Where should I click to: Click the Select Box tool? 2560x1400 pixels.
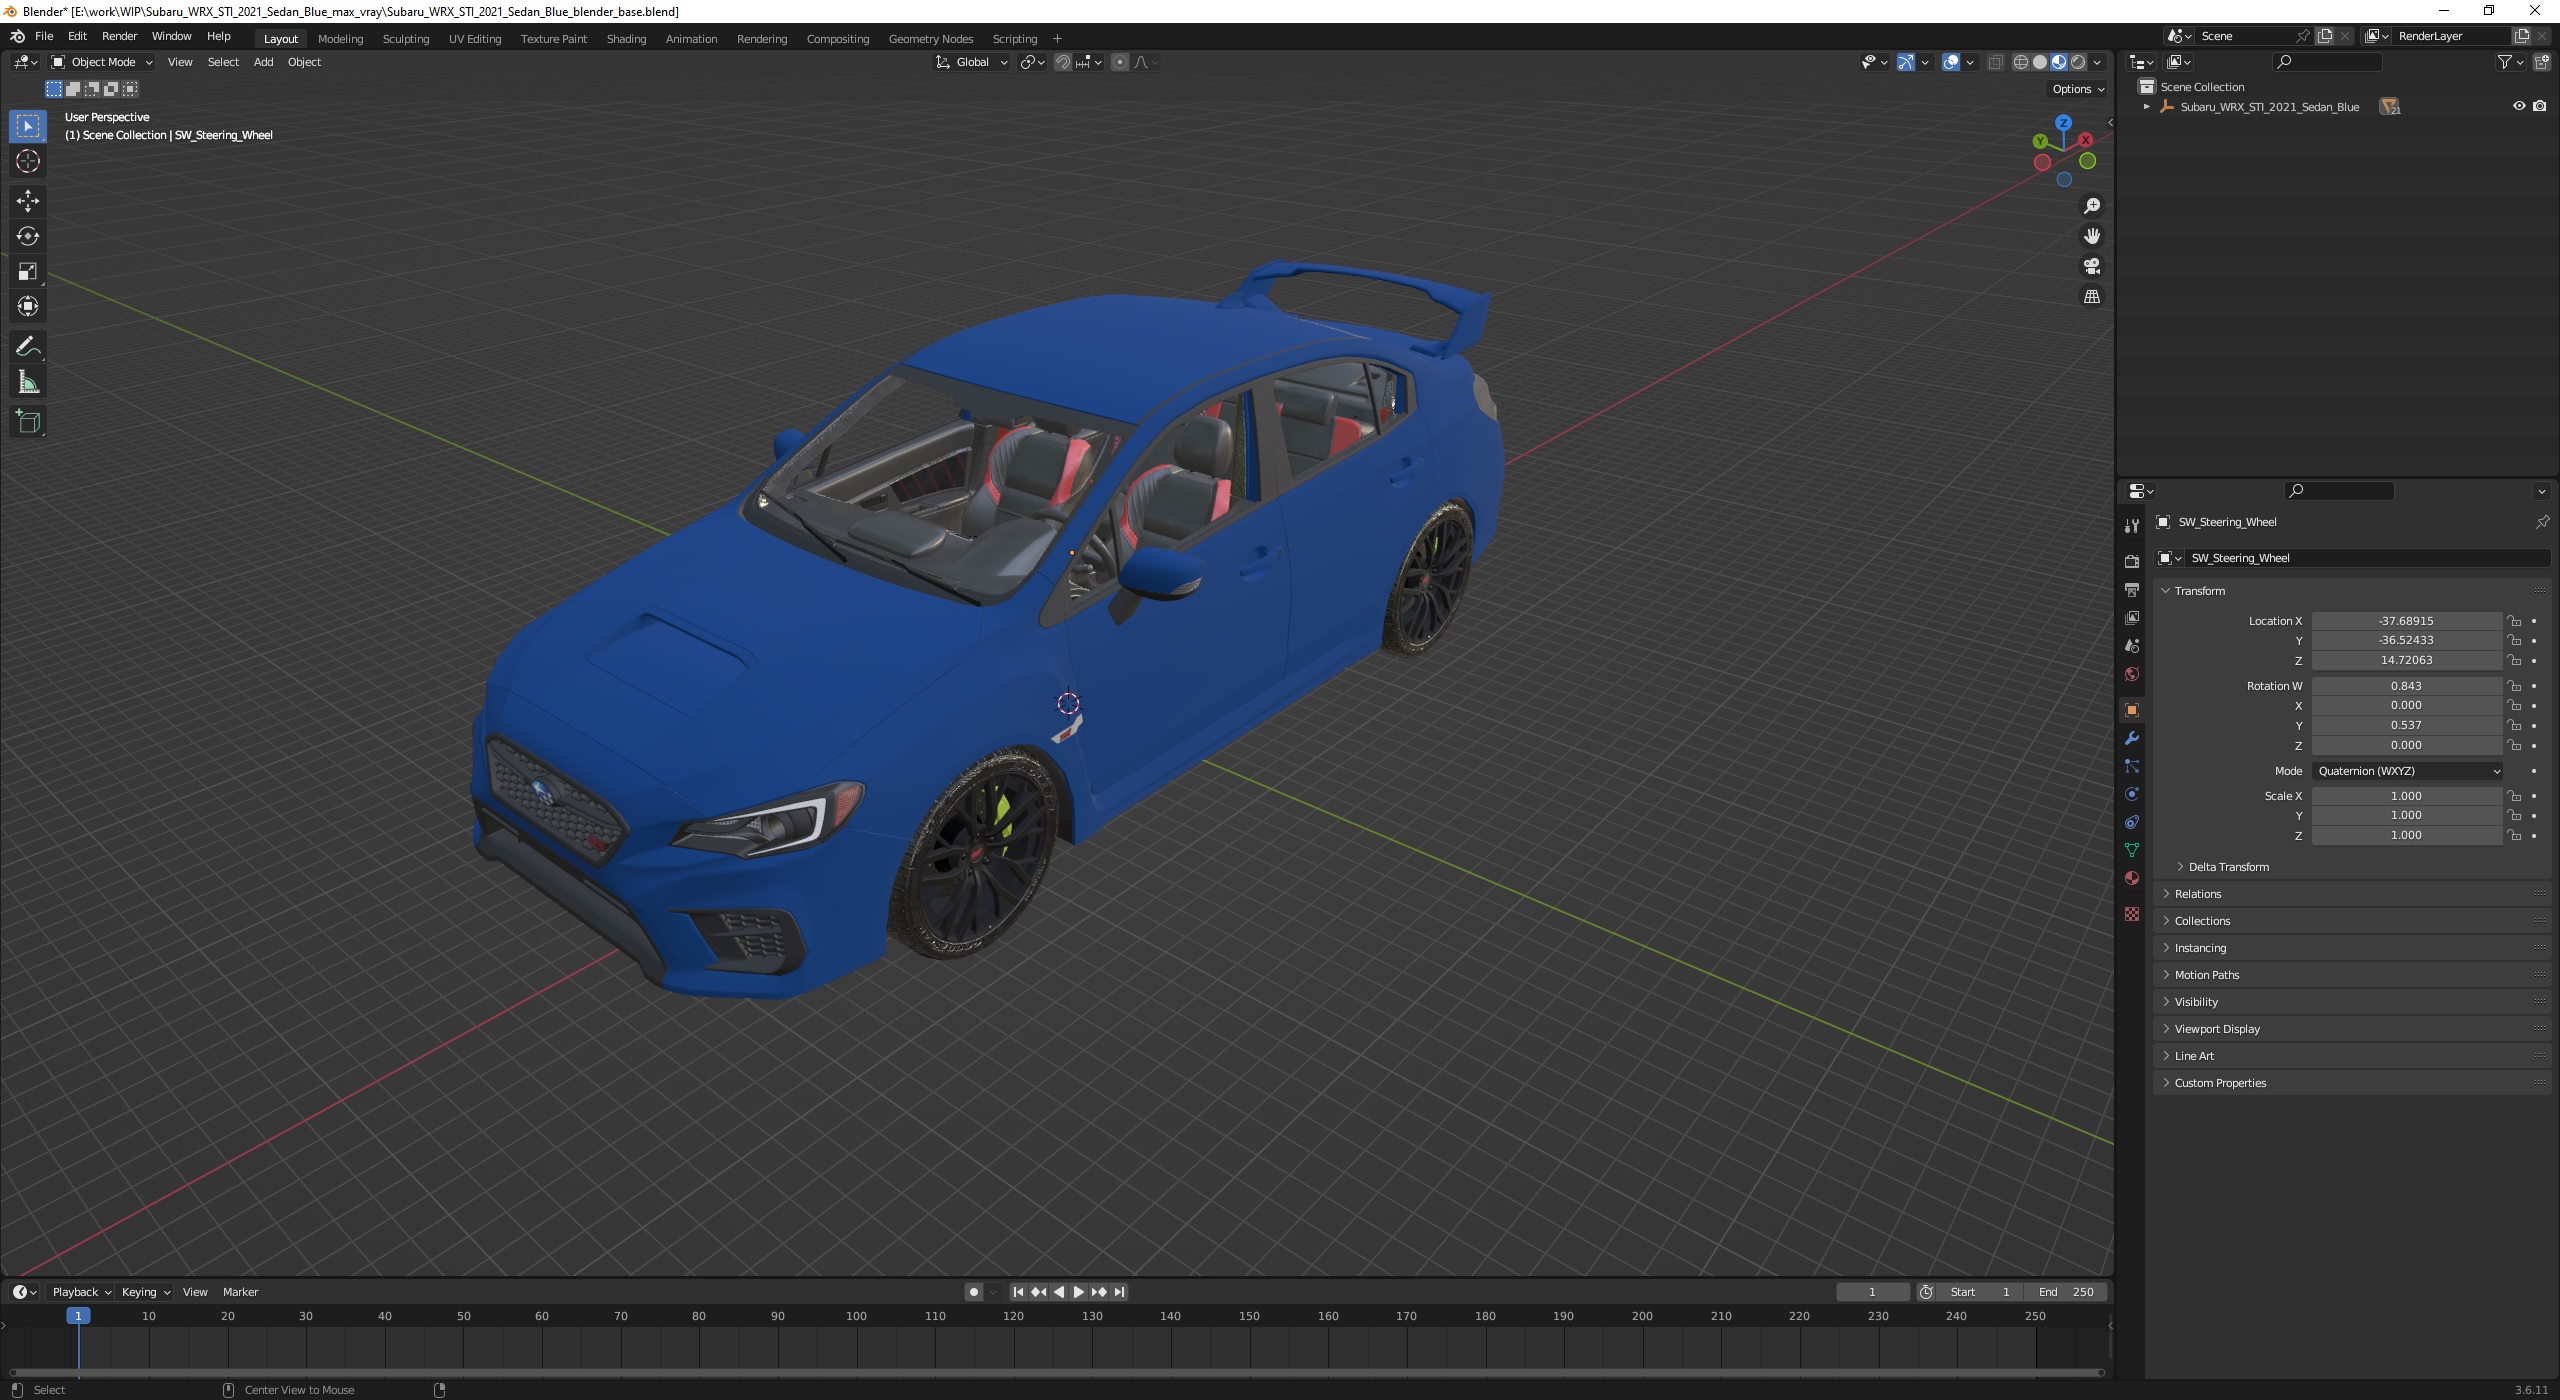tap(28, 126)
